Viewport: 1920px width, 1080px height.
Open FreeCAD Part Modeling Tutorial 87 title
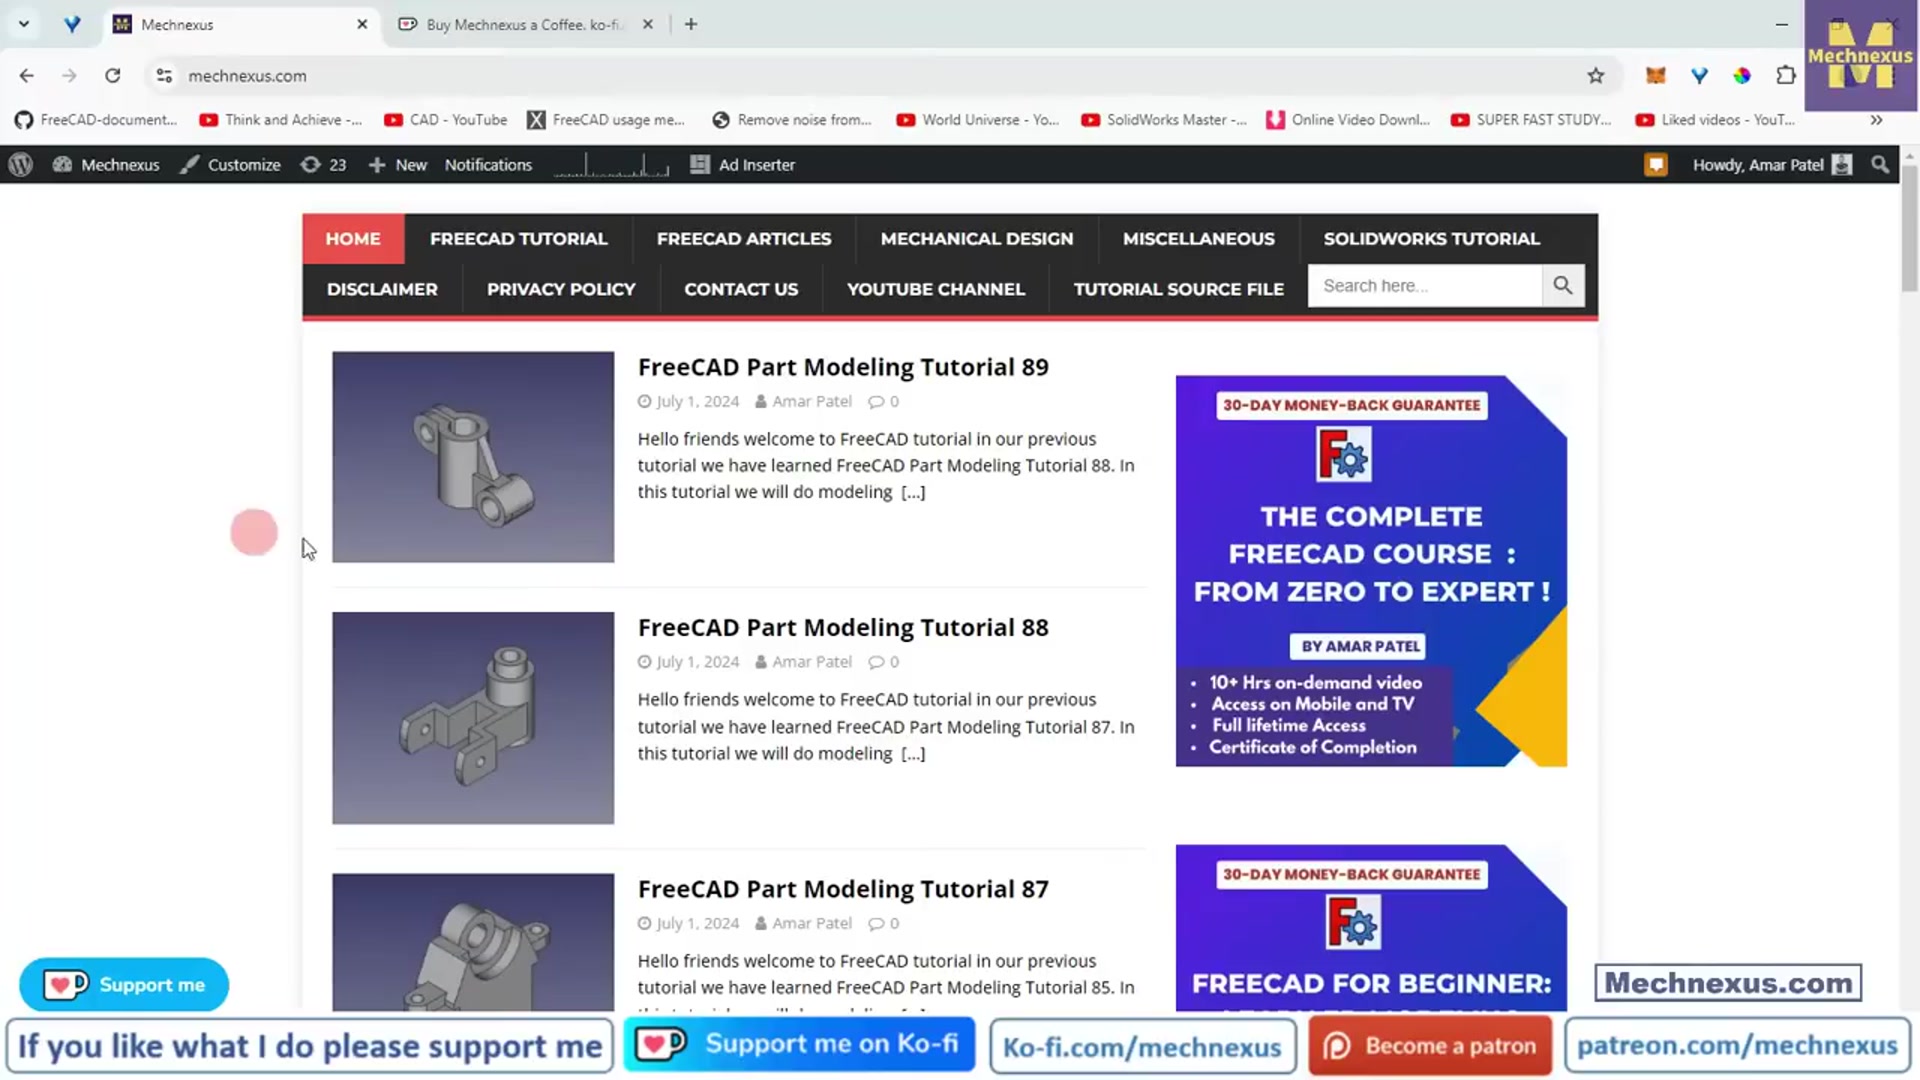(843, 889)
